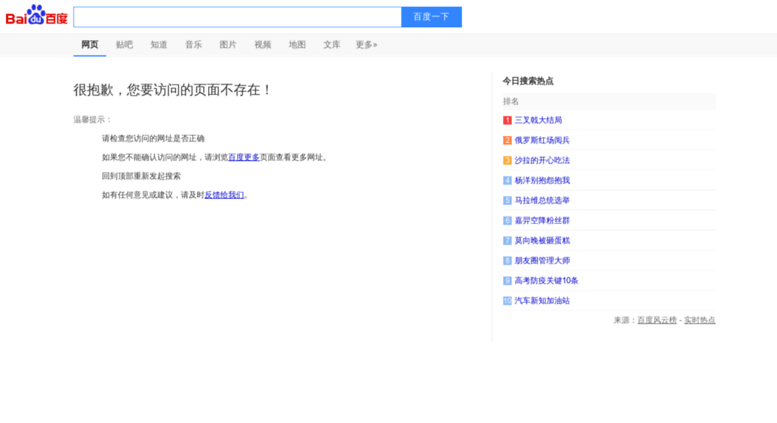Open the 实时热点 link

(700, 320)
